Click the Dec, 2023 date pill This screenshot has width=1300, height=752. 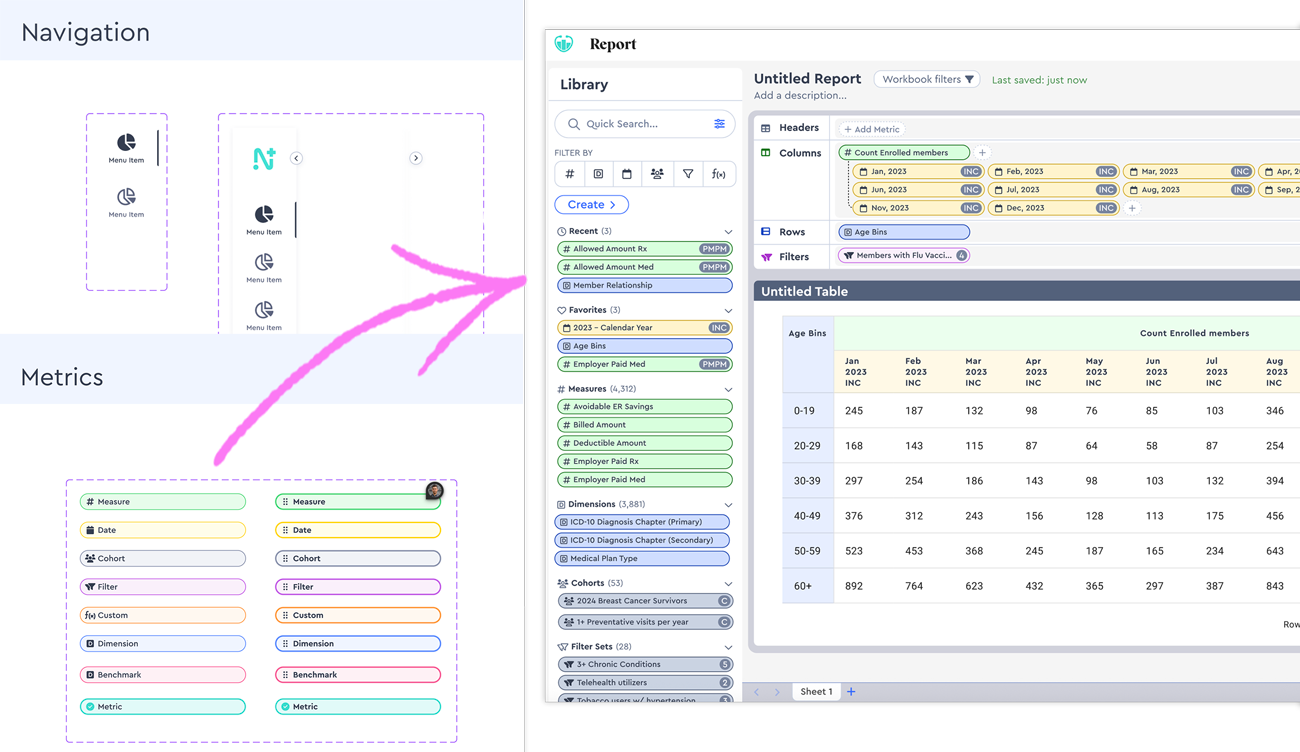point(1053,208)
